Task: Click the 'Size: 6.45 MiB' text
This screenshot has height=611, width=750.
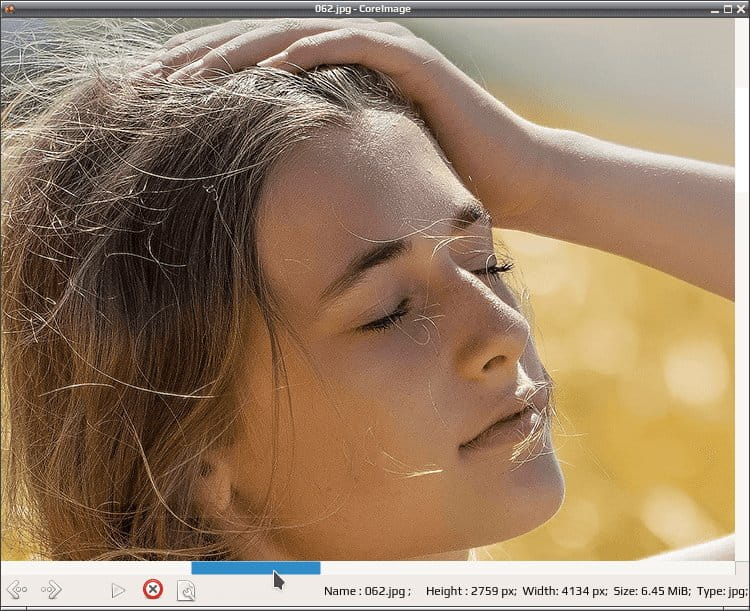Action: pyautogui.click(x=652, y=591)
